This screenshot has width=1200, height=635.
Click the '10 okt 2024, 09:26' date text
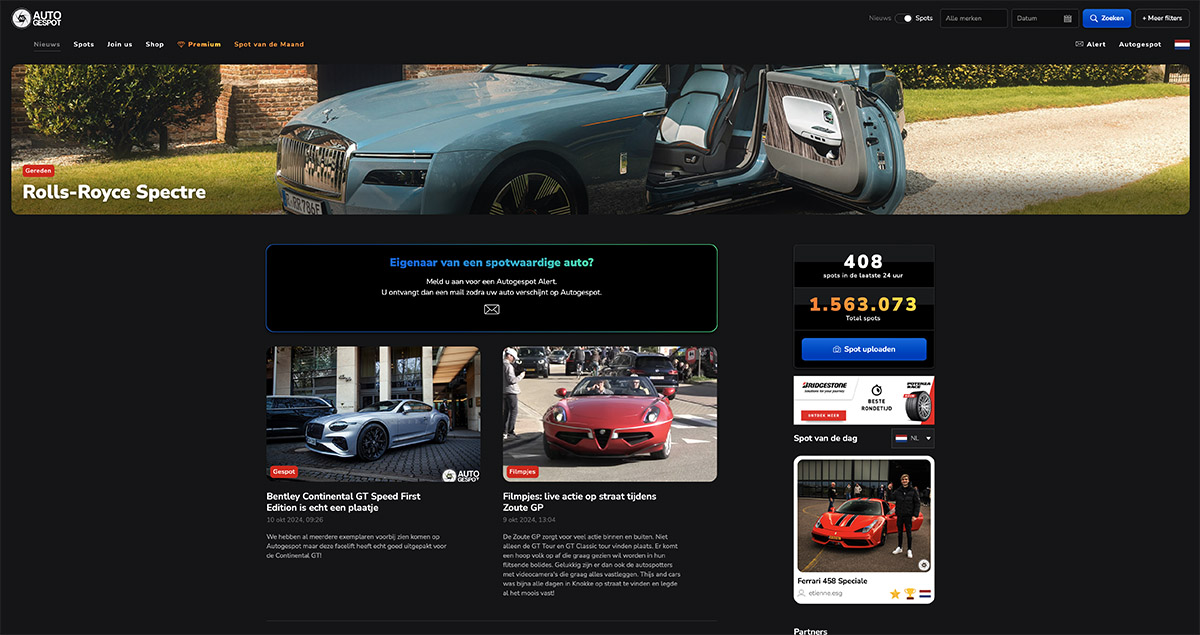pos(294,520)
